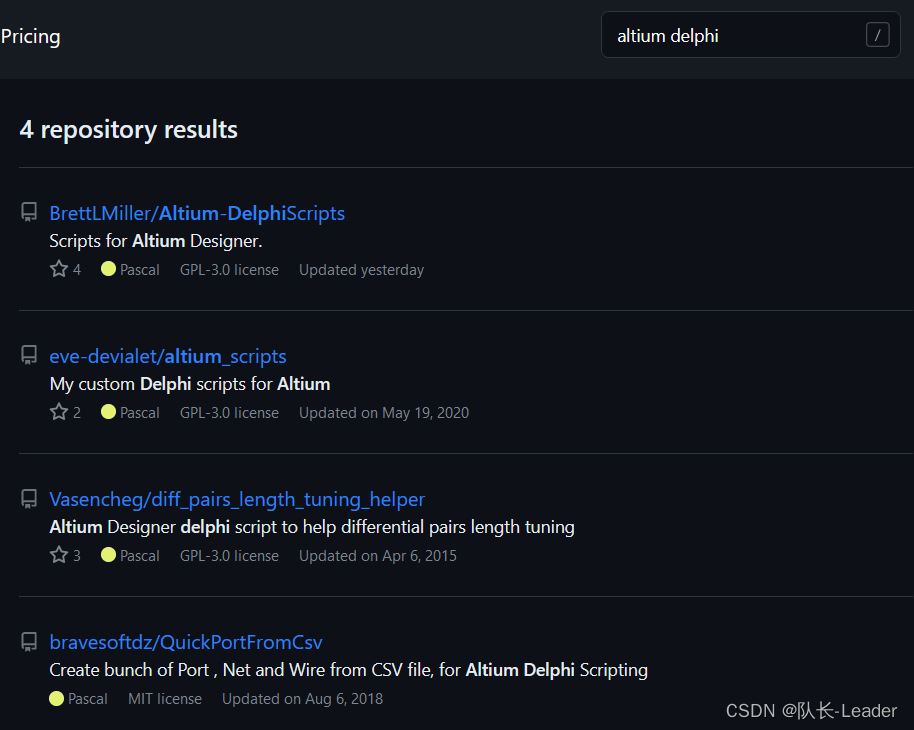Open the Pricing menu item
The height and width of the screenshot is (730, 914).
point(30,37)
